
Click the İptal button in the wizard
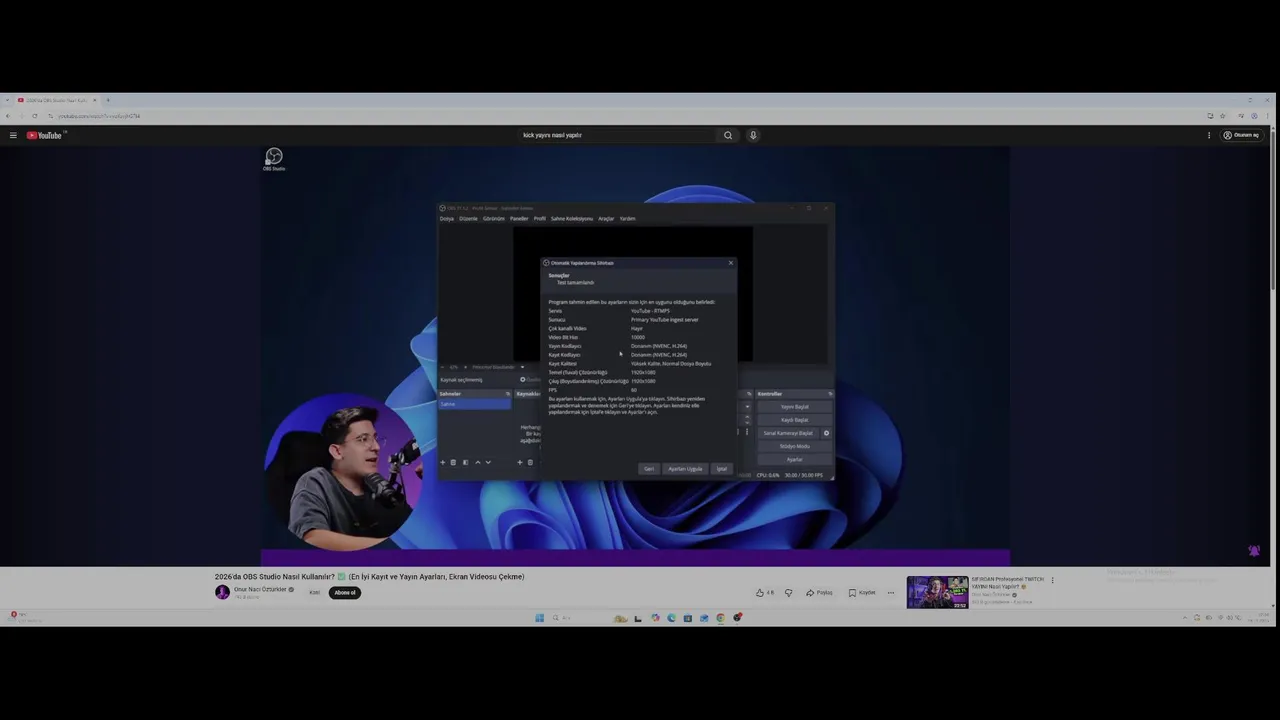coord(721,468)
